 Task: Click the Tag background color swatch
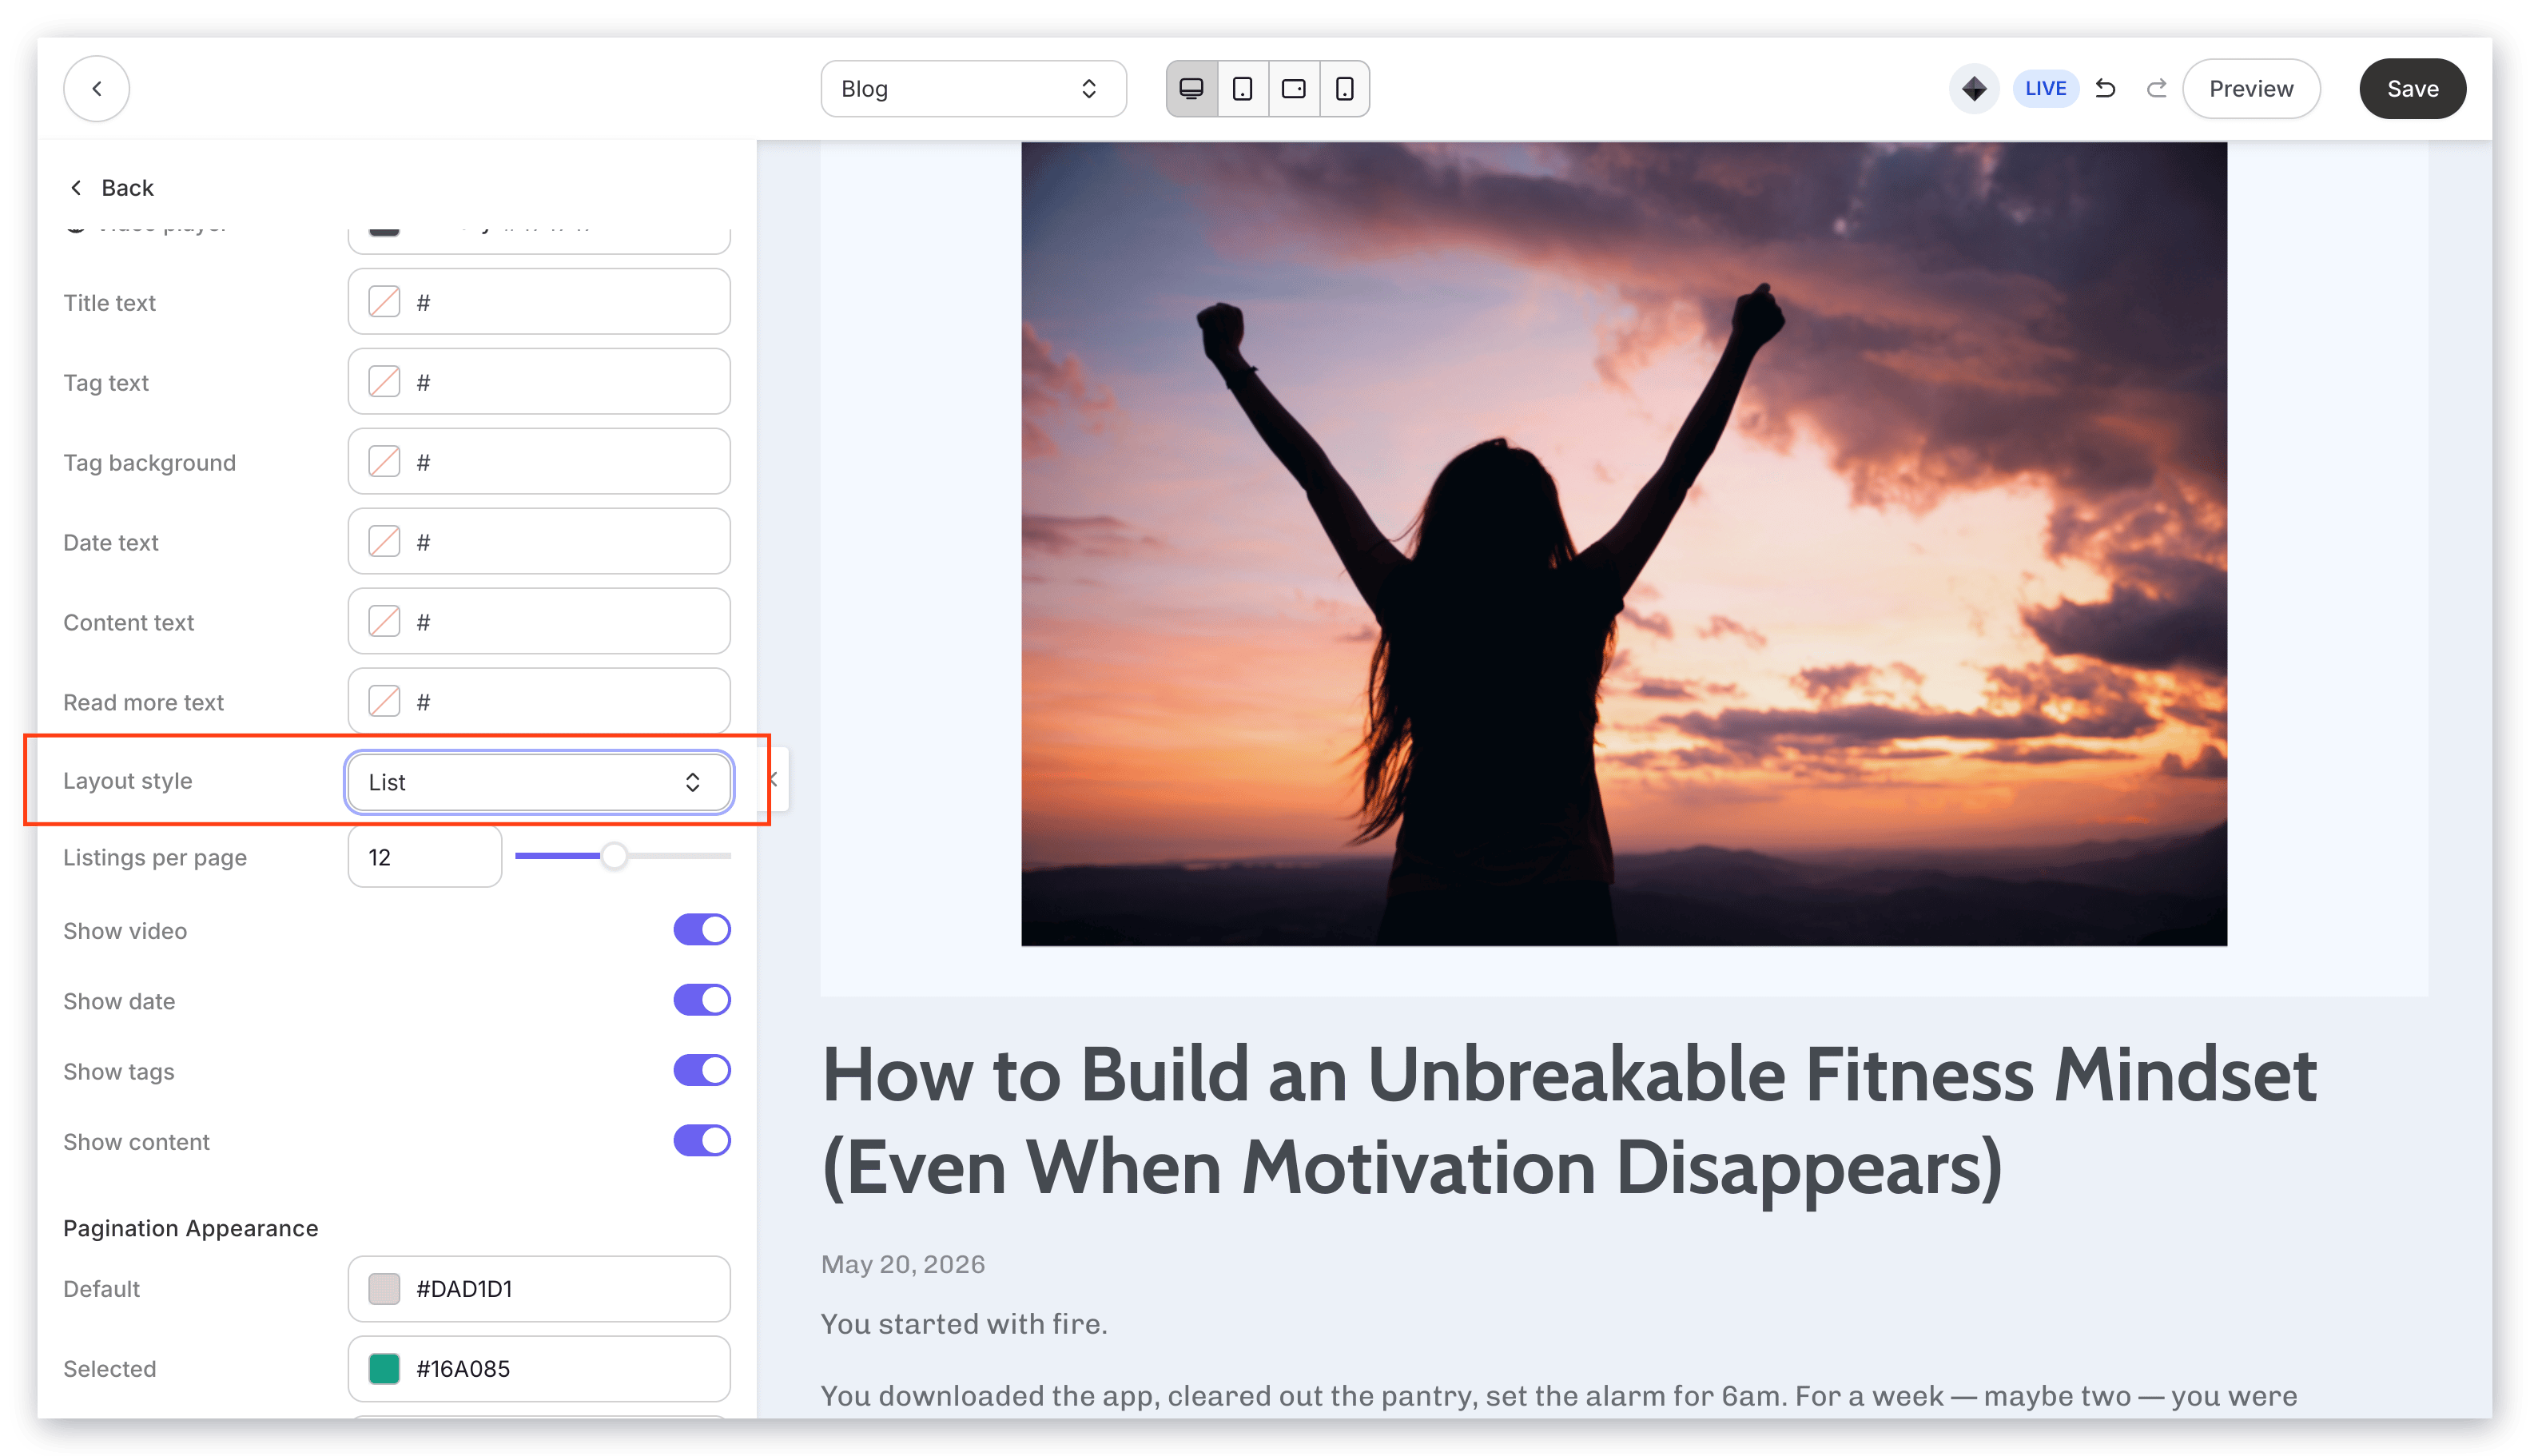click(384, 462)
